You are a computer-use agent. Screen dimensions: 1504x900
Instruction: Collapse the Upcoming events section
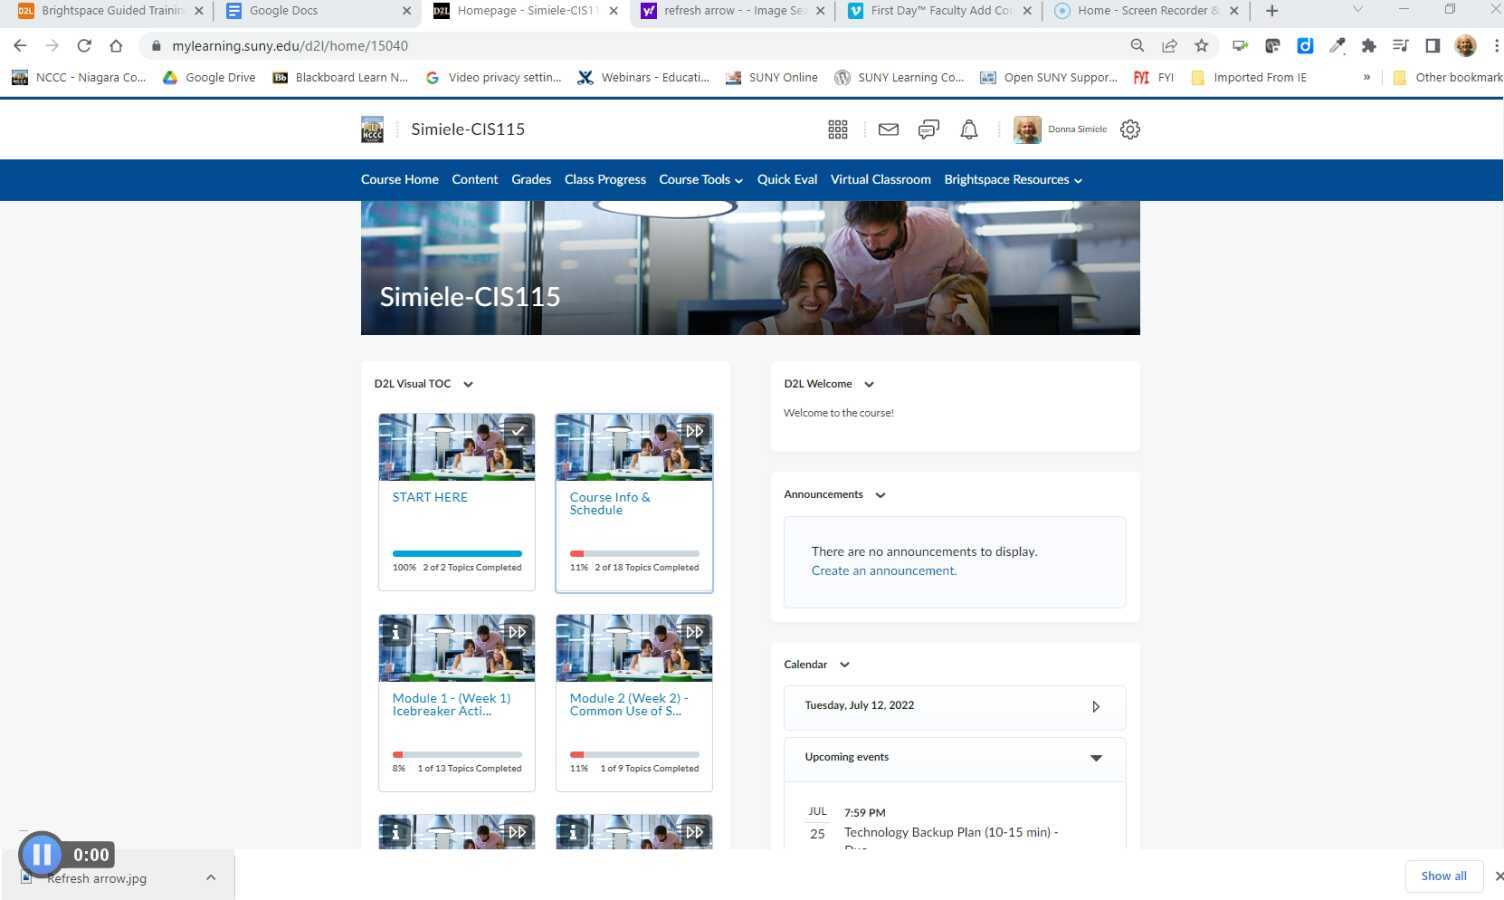tap(1095, 758)
